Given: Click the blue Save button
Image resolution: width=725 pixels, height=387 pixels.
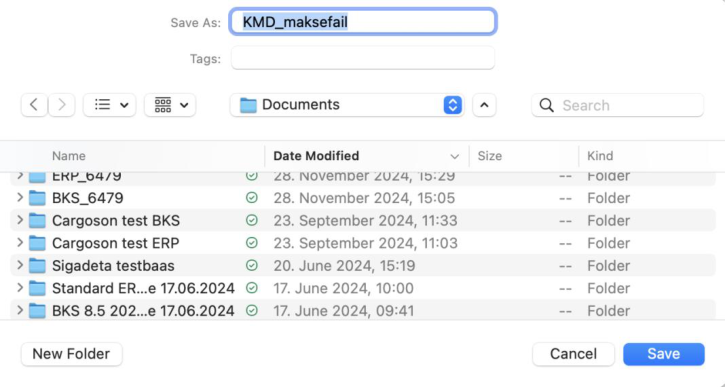Looking at the screenshot, I should [x=664, y=354].
